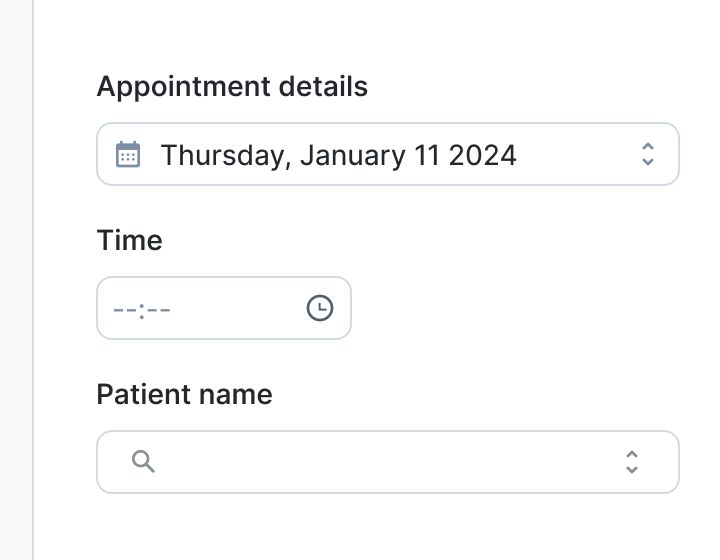Click the Patient name label
Screen dimensions: 720x560
[x=184, y=394]
